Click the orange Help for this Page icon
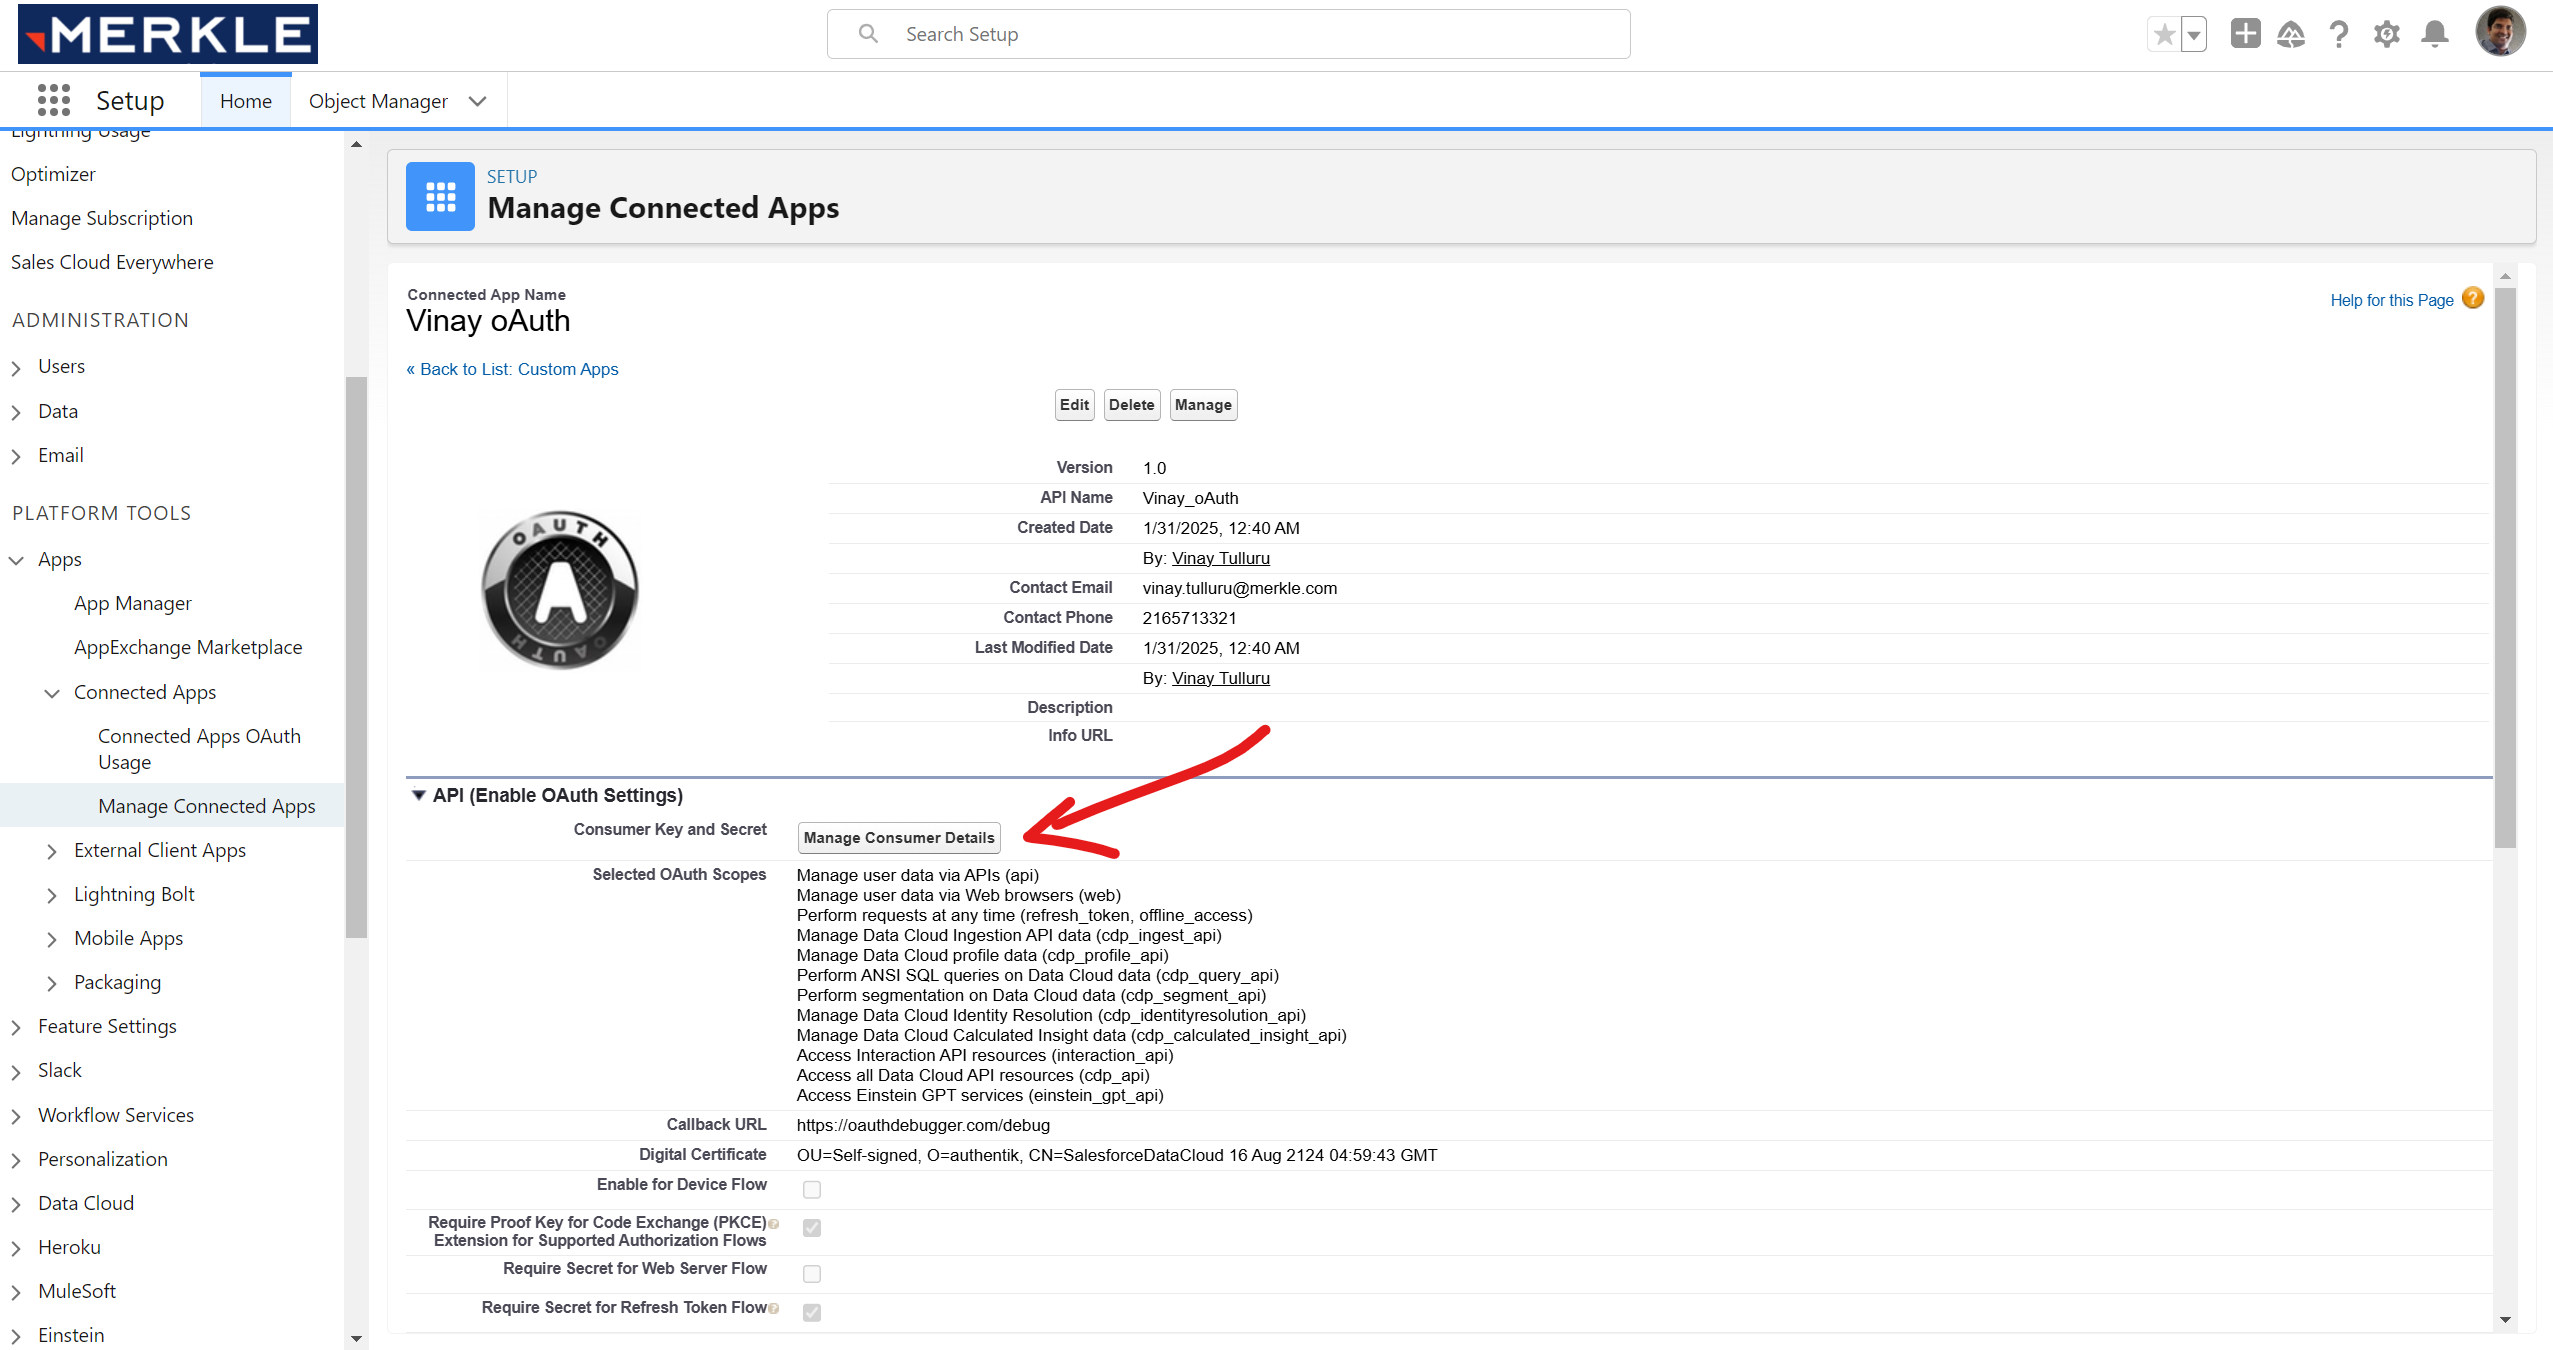The image size is (2553, 1350). point(2473,298)
